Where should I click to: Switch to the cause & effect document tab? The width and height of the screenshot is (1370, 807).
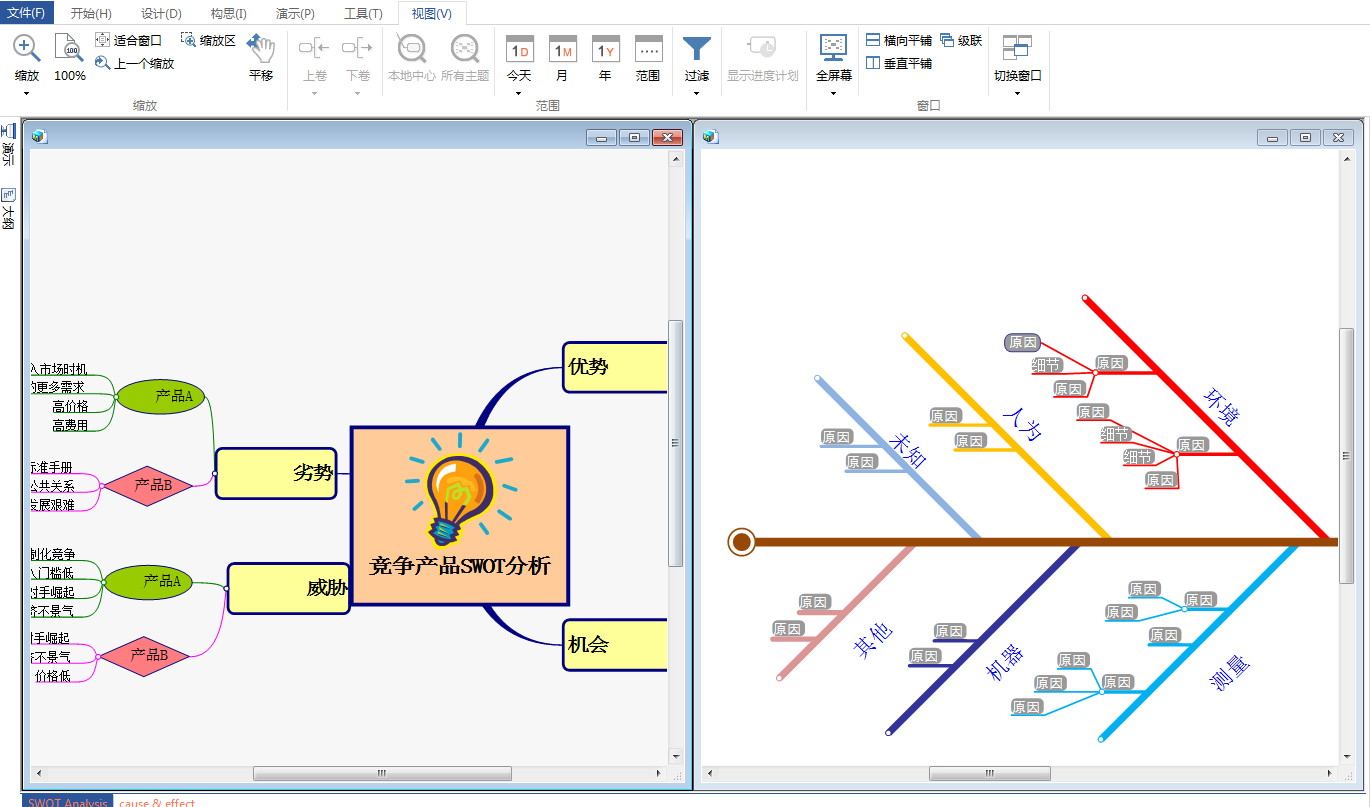point(157,802)
